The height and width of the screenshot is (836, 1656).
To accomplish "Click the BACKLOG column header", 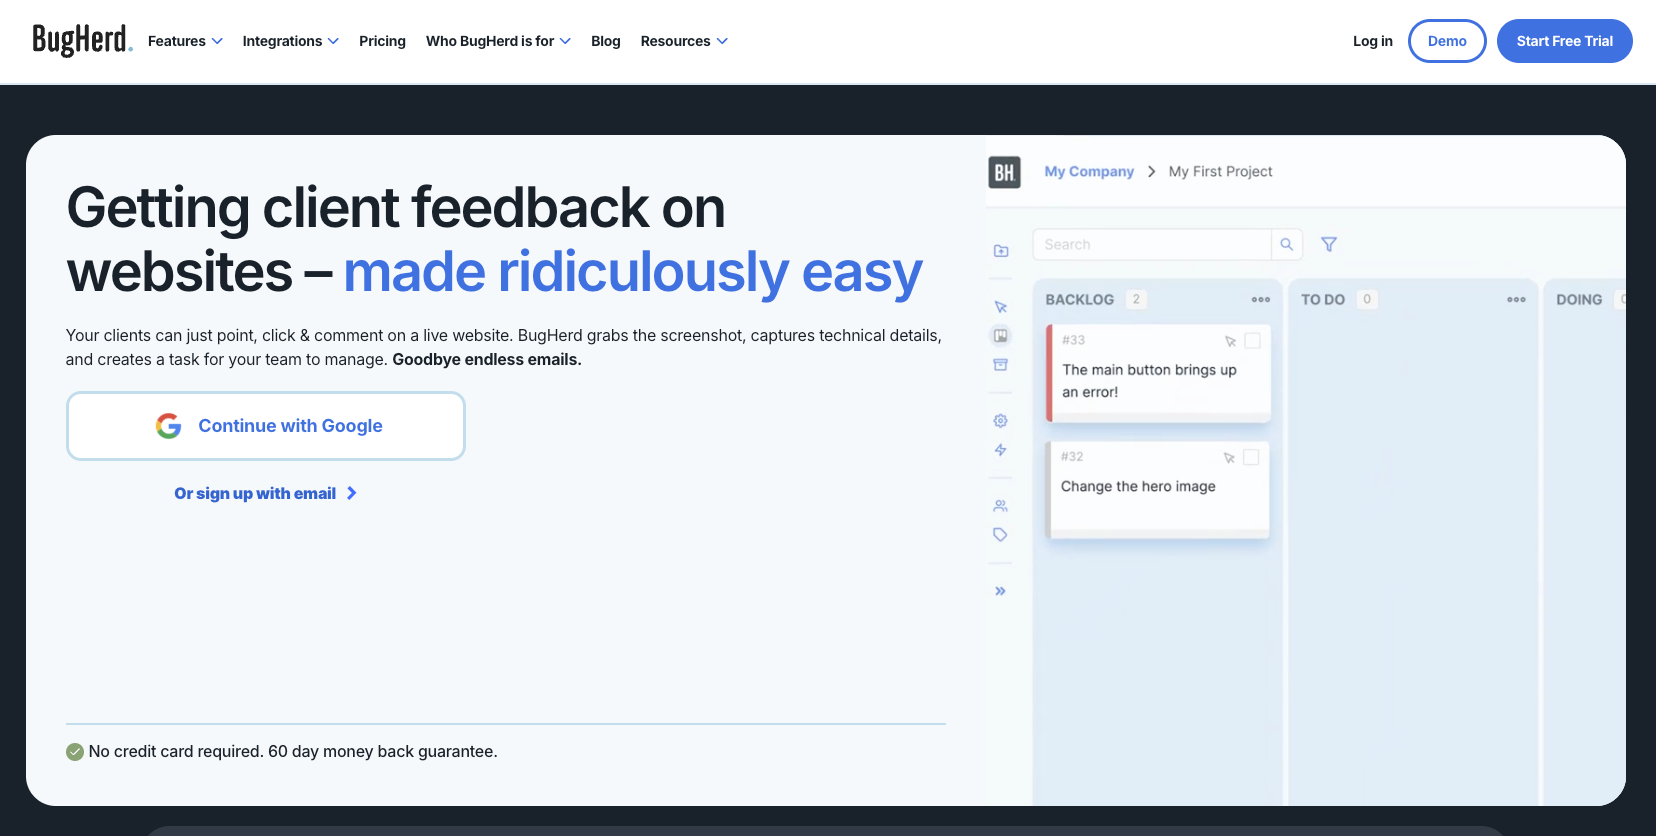I will [1080, 299].
